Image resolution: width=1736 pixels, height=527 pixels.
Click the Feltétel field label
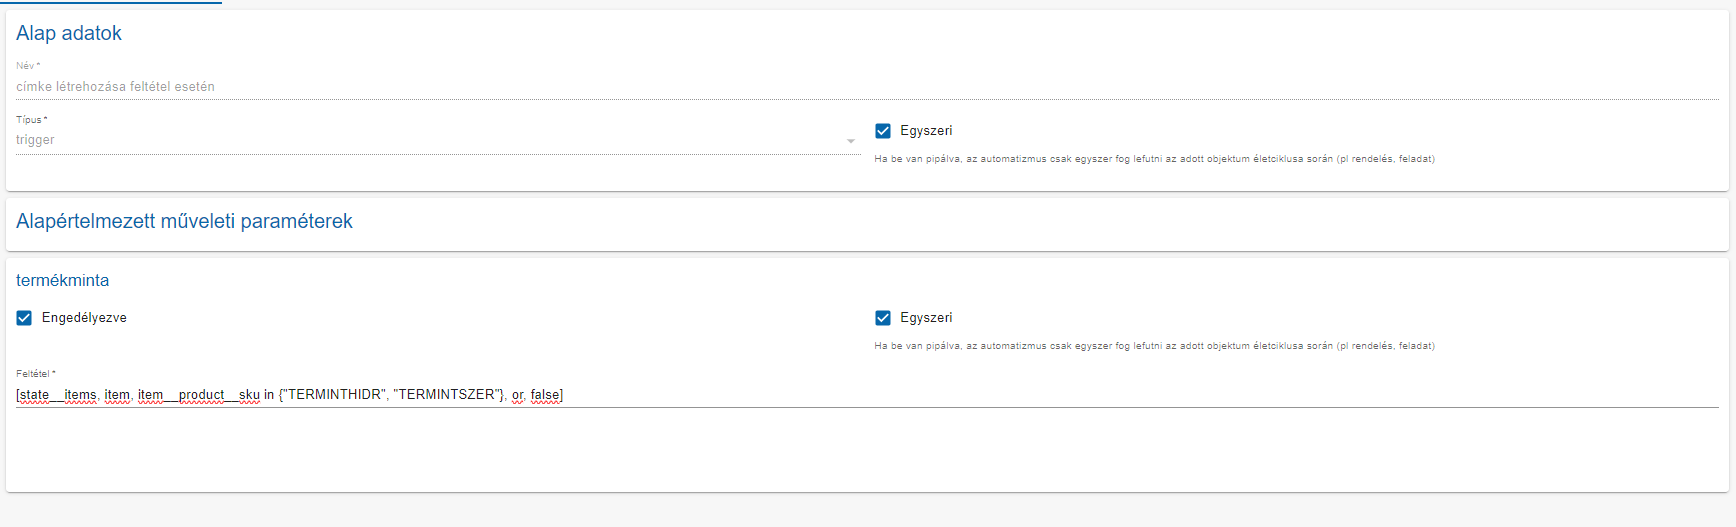click(x=35, y=374)
